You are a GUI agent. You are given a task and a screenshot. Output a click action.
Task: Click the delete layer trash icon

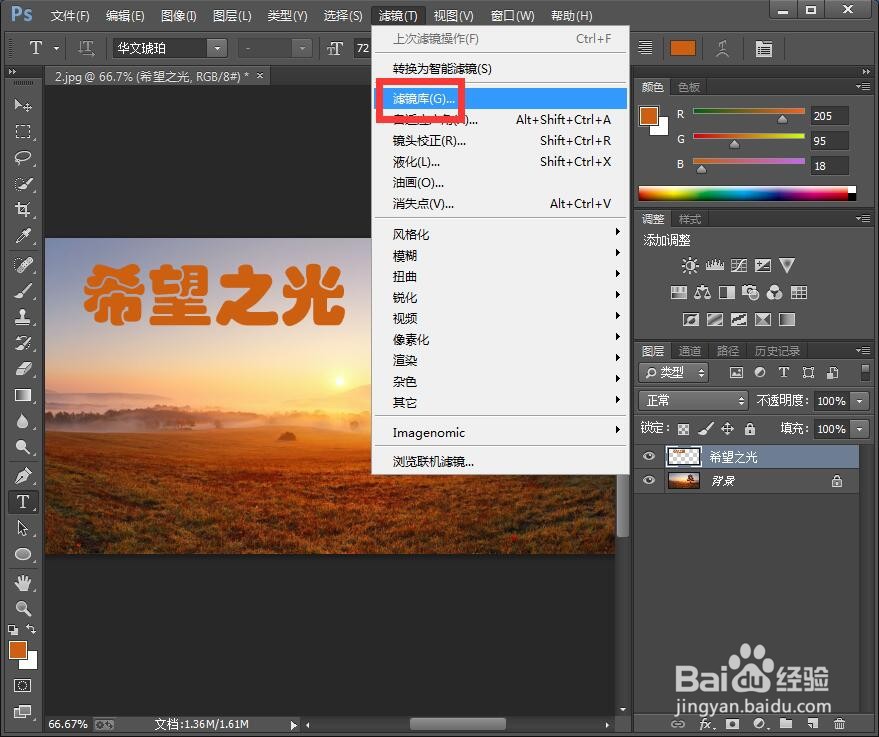coord(839,723)
